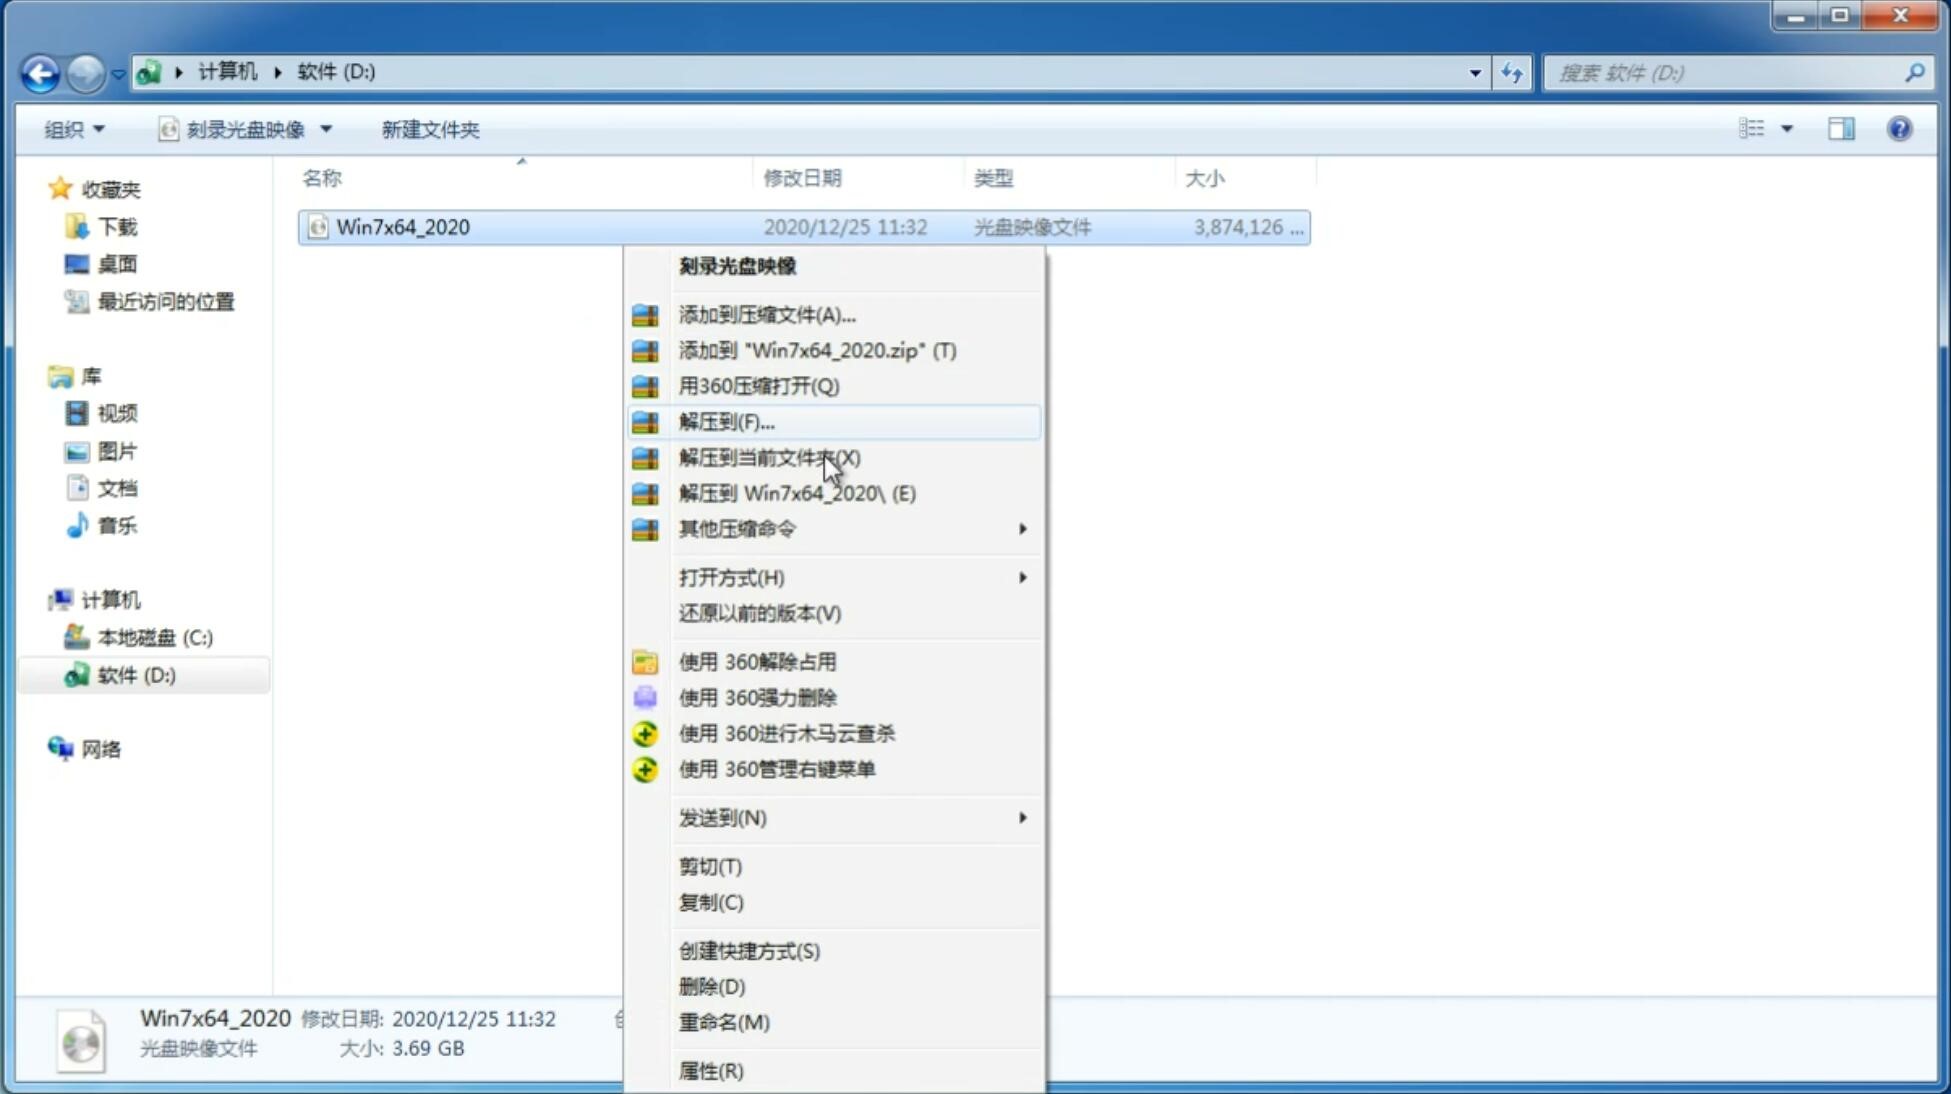Click 使用360强力删除 icon

[645, 696]
